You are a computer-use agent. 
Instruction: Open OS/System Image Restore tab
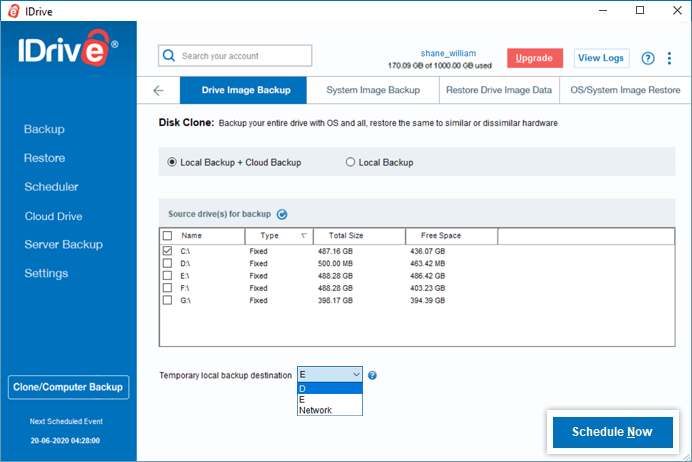(x=625, y=90)
